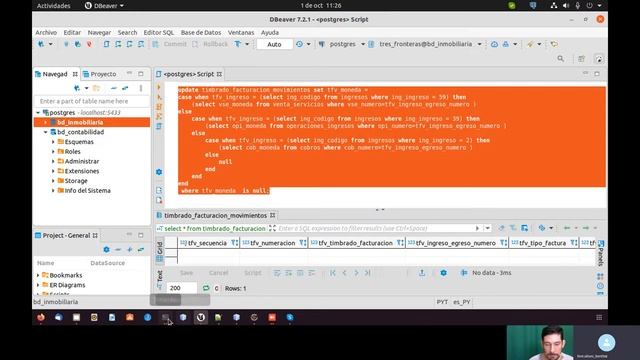Toggle the Panels side button in results
640x360 pixels.
pos(600,253)
